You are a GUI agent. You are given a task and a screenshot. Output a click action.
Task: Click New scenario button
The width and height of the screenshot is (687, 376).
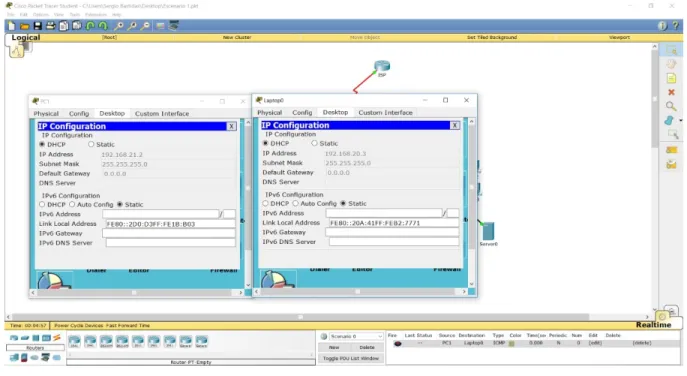pyautogui.click(x=334, y=348)
